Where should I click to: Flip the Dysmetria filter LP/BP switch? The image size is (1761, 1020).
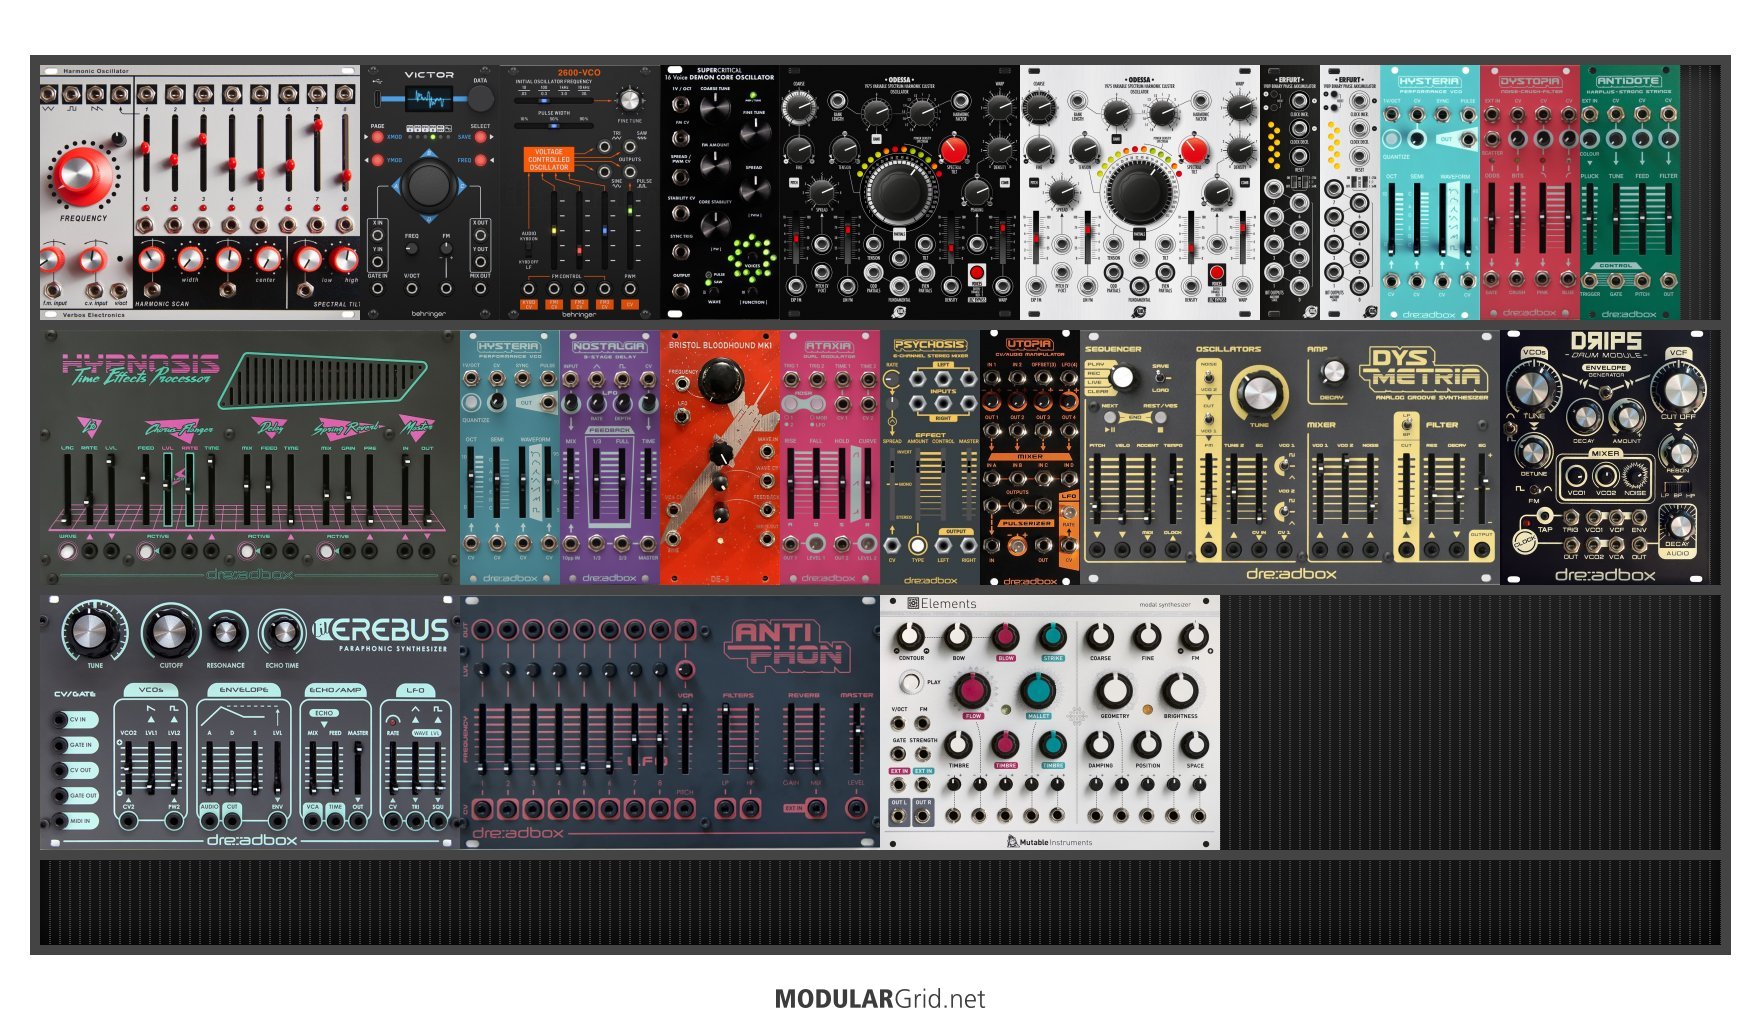pyautogui.click(x=1406, y=426)
